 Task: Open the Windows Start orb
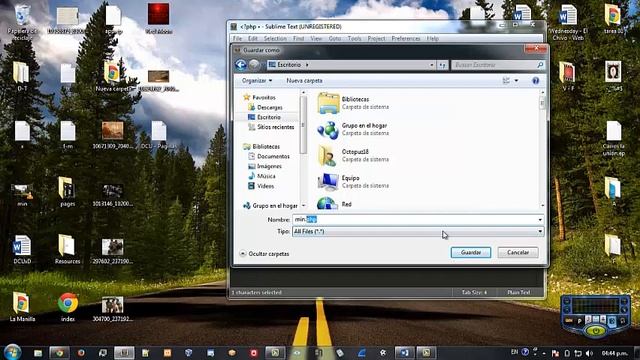(13, 352)
